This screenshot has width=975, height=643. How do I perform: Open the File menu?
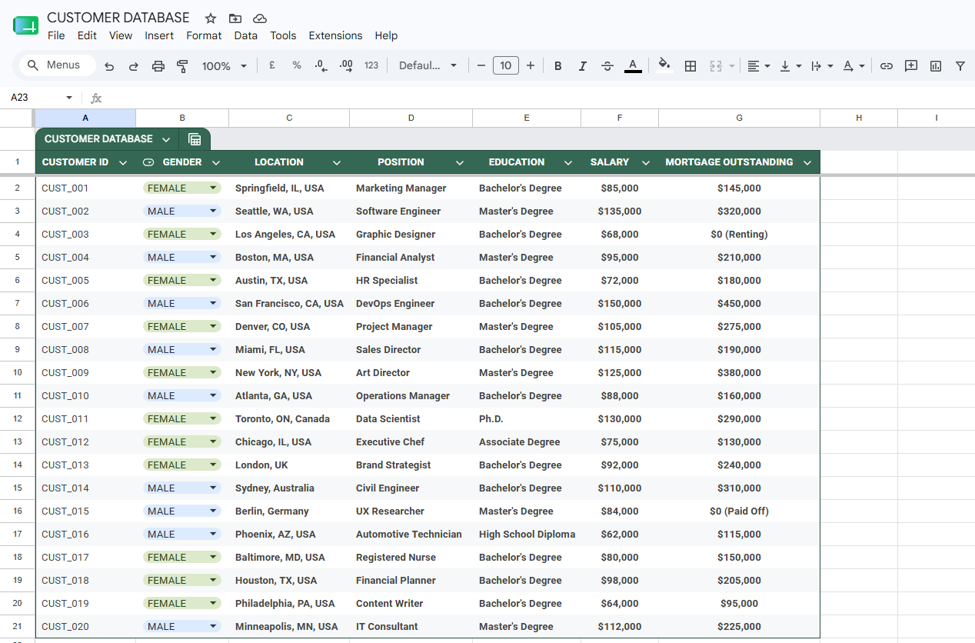point(56,35)
